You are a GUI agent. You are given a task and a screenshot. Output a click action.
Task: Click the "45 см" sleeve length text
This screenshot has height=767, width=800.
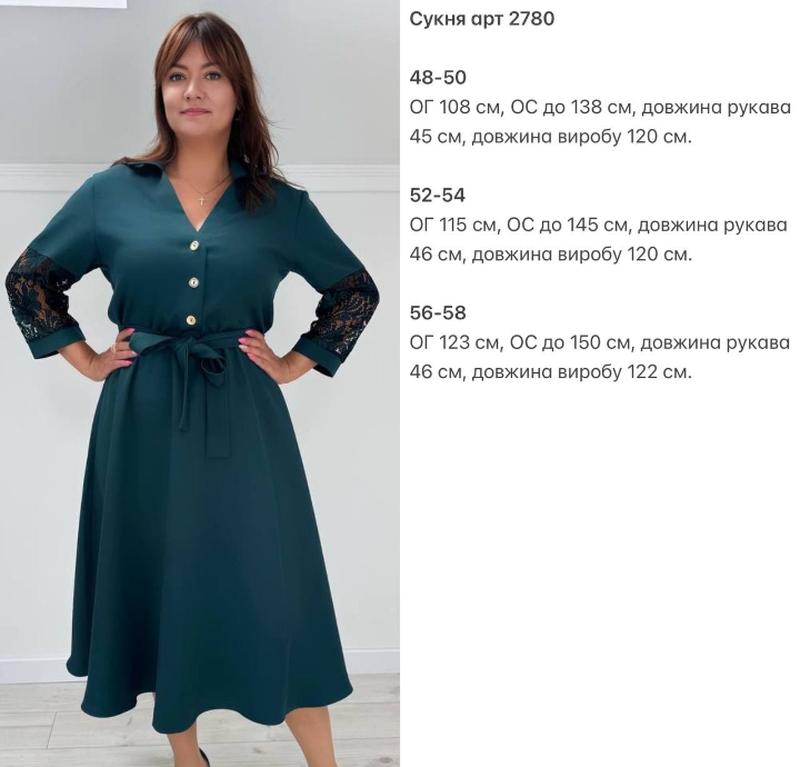point(435,137)
